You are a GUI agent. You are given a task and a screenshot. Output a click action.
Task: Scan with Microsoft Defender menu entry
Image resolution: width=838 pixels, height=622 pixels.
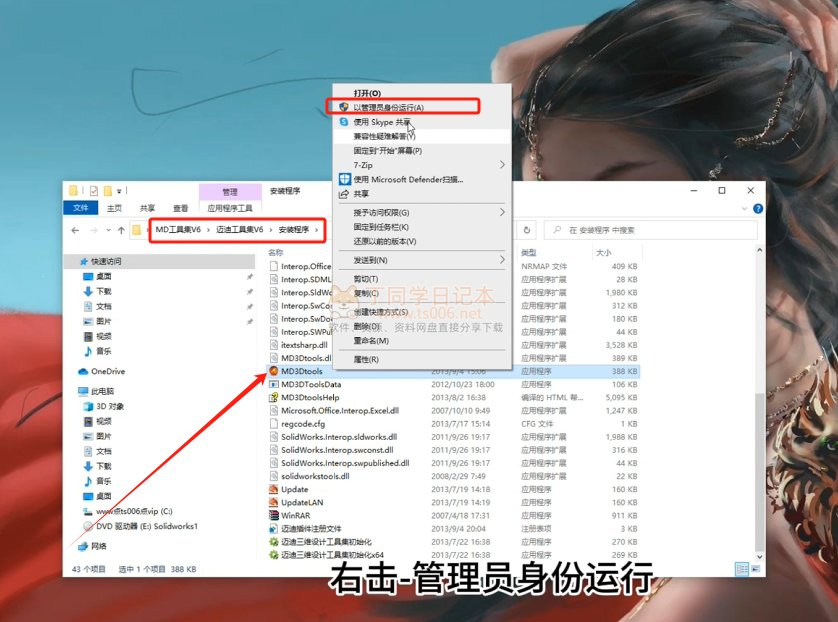tap(422, 180)
